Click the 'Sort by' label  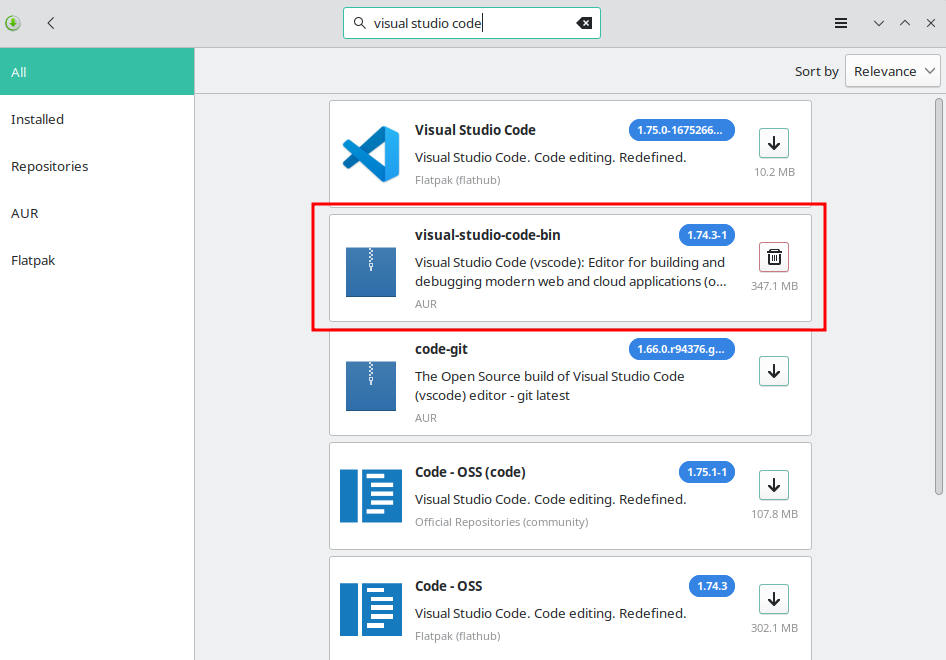pos(816,71)
